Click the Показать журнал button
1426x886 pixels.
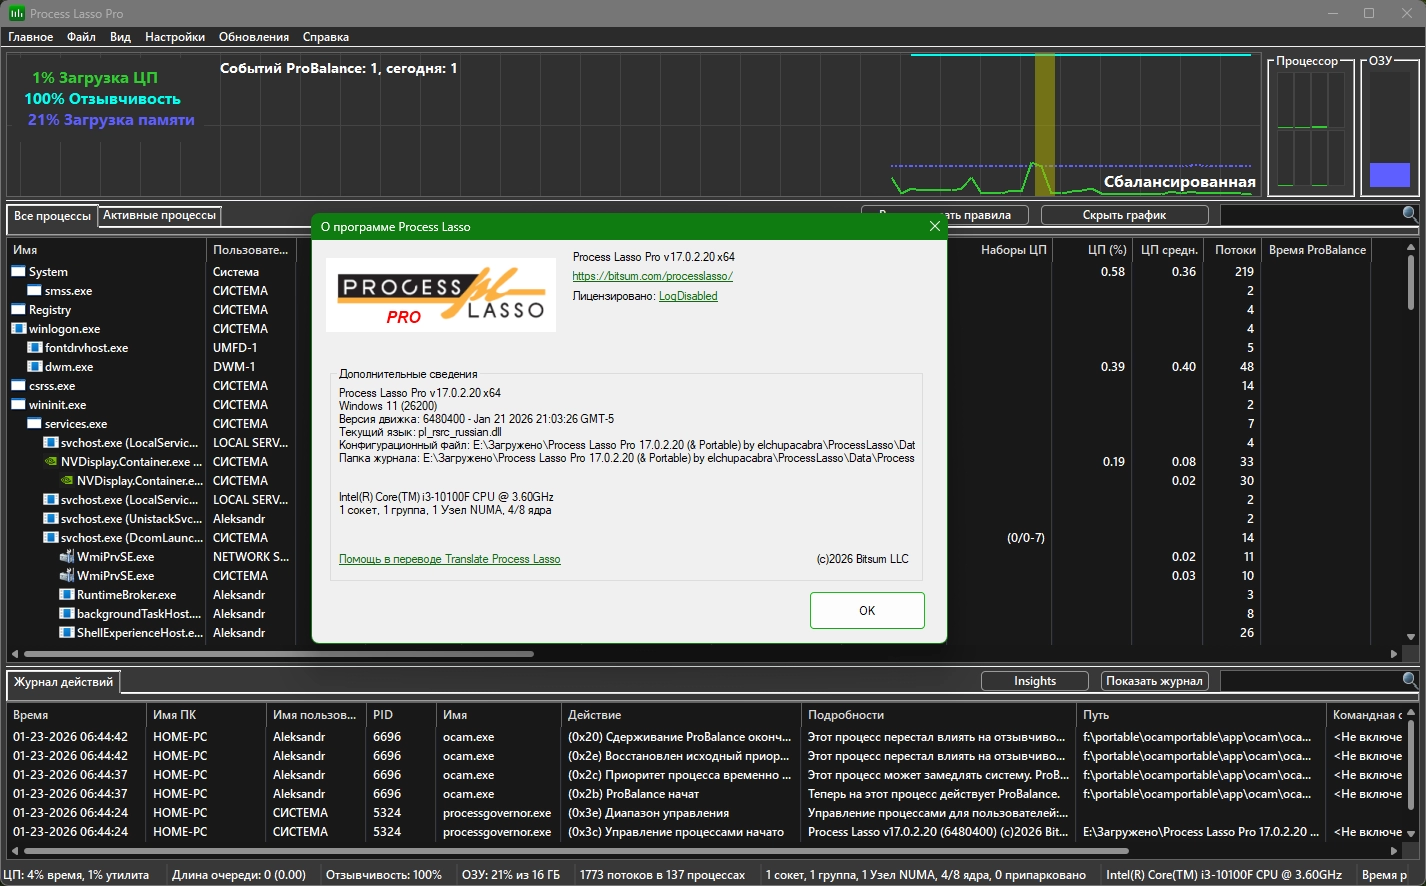(1154, 681)
